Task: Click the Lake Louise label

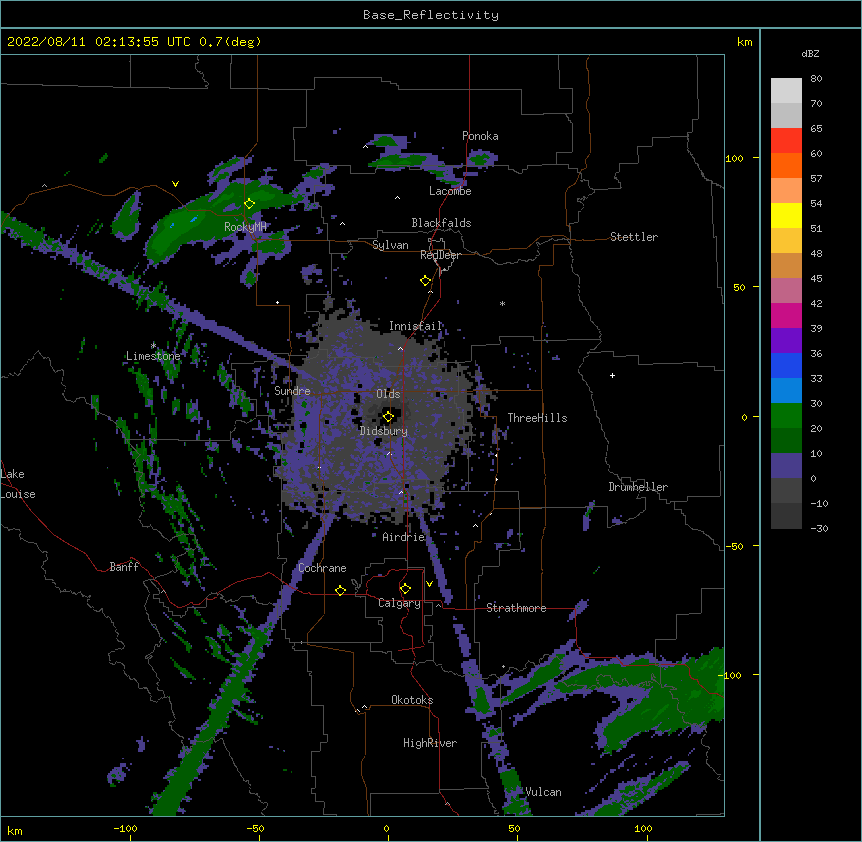Action: click(x=18, y=484)
